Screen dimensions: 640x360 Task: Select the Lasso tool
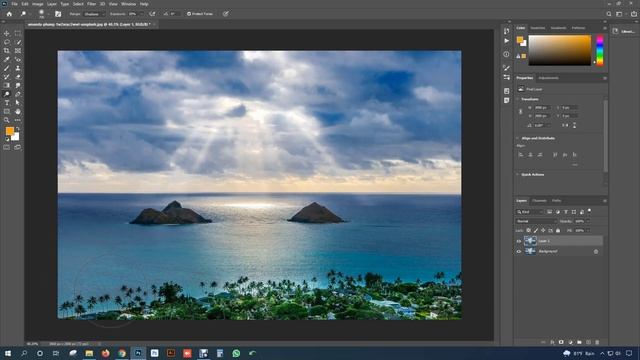7,42
